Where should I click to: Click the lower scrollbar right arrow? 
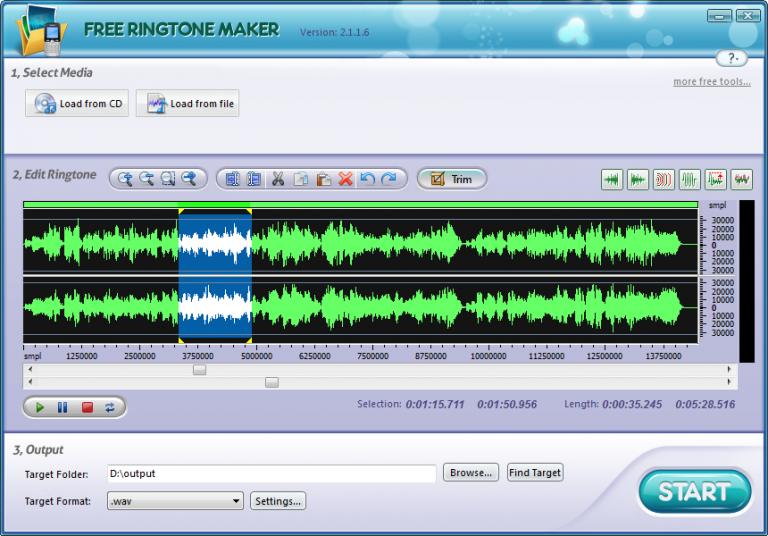pyautogui.click(x=729, y=382)
